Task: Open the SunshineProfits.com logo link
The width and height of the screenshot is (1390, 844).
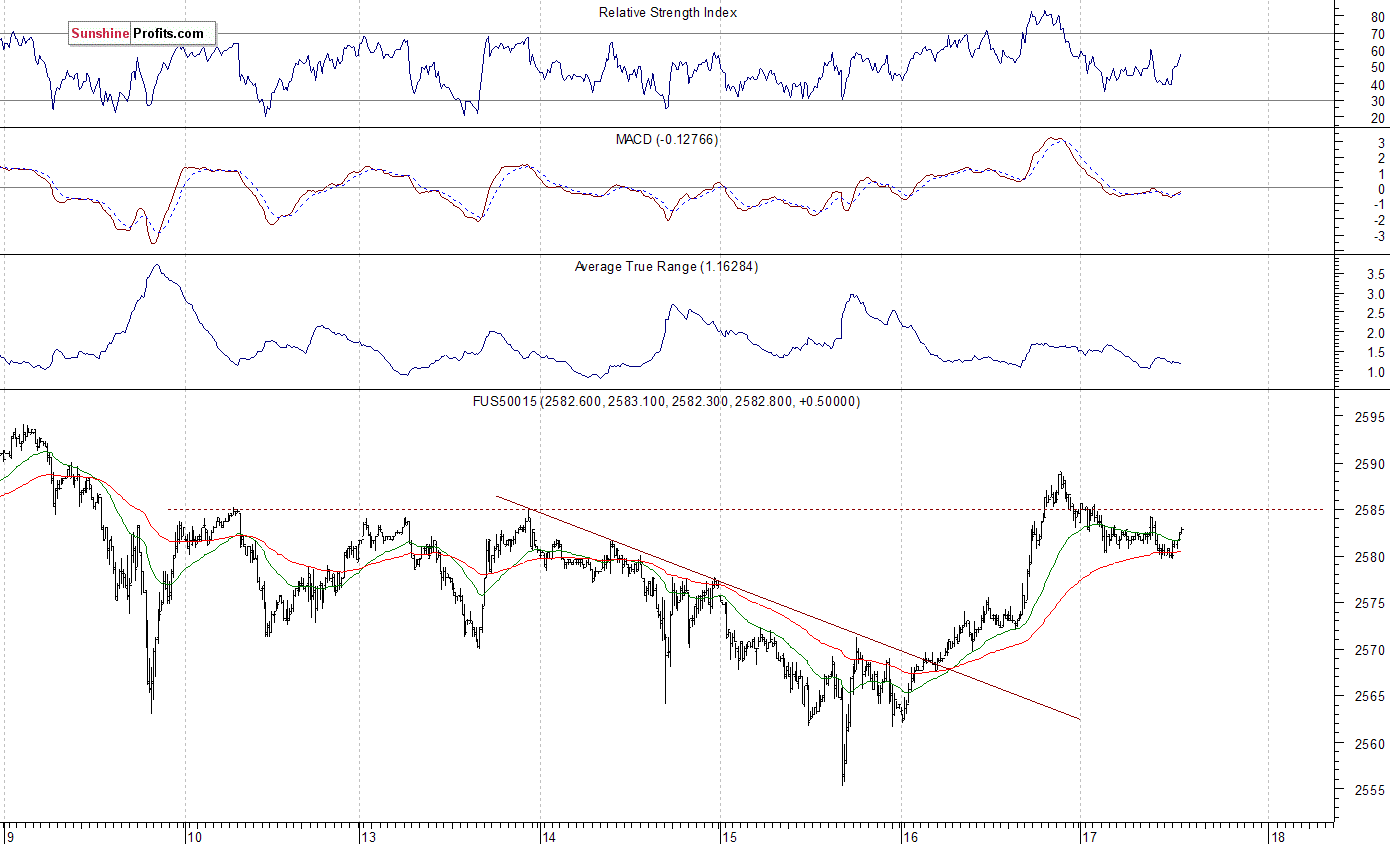Action: [x=142, y=33]
